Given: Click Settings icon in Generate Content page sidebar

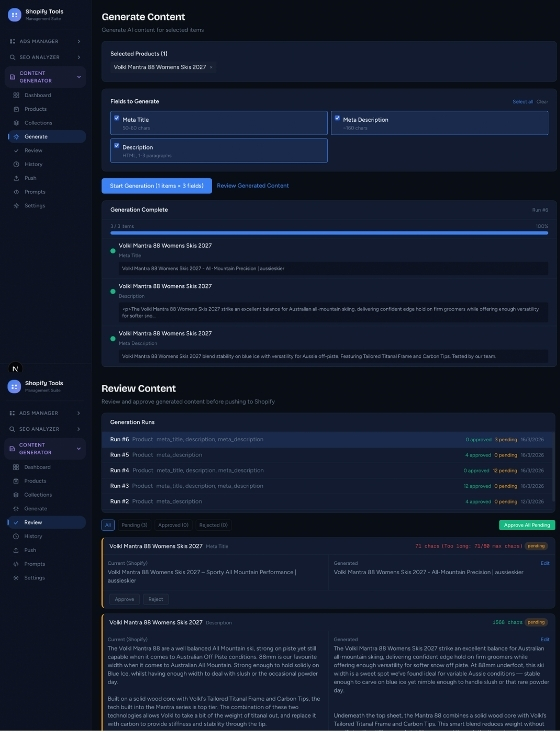Looking at the screenshot, I should 16,206.
